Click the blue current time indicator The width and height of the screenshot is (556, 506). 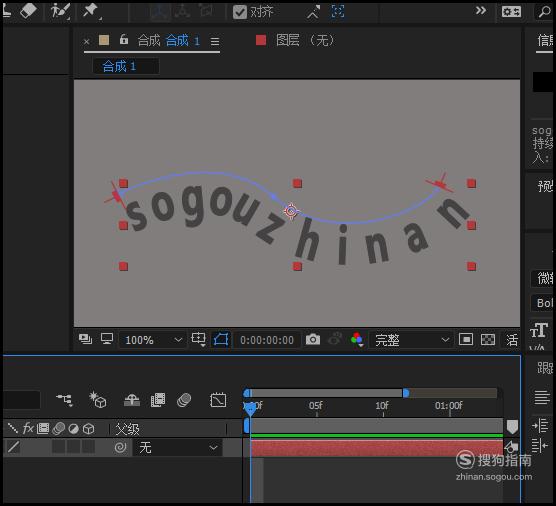click(x=250, y=409)
